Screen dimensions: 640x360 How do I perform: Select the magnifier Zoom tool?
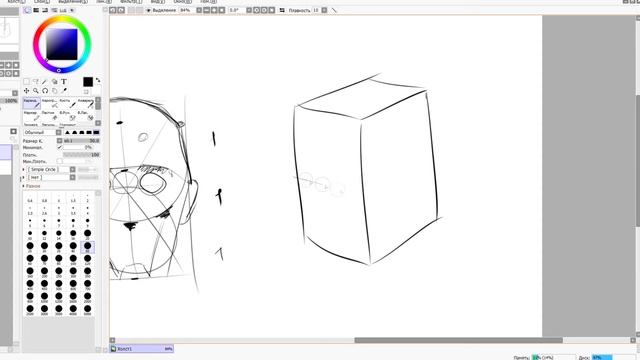[36, 91]
